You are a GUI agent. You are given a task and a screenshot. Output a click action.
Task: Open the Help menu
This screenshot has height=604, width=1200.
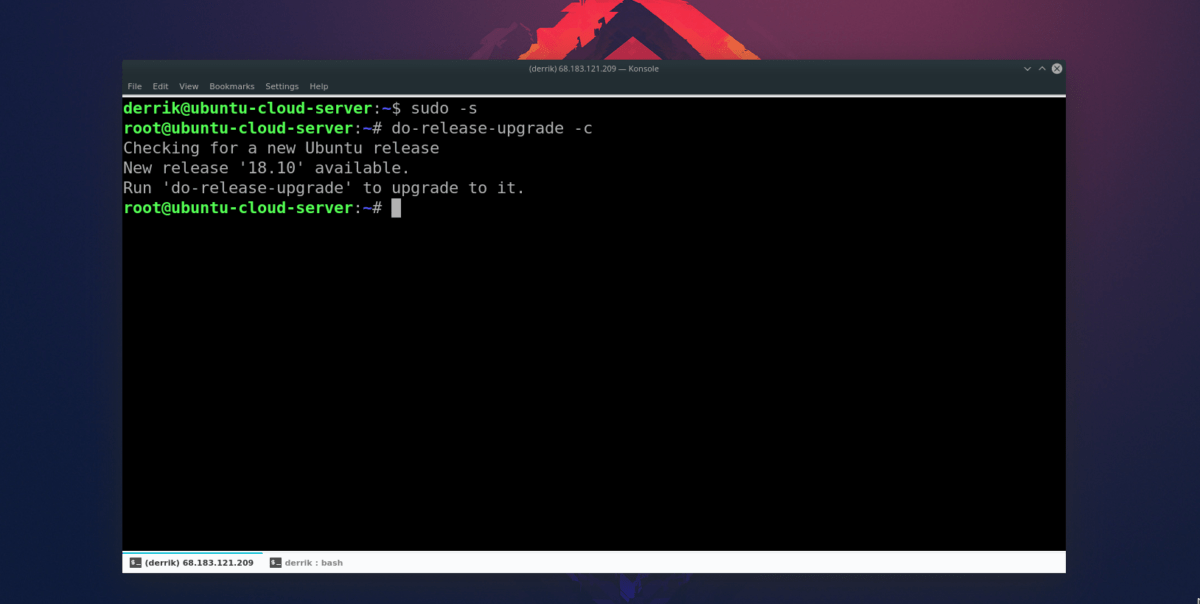(317, 86)
